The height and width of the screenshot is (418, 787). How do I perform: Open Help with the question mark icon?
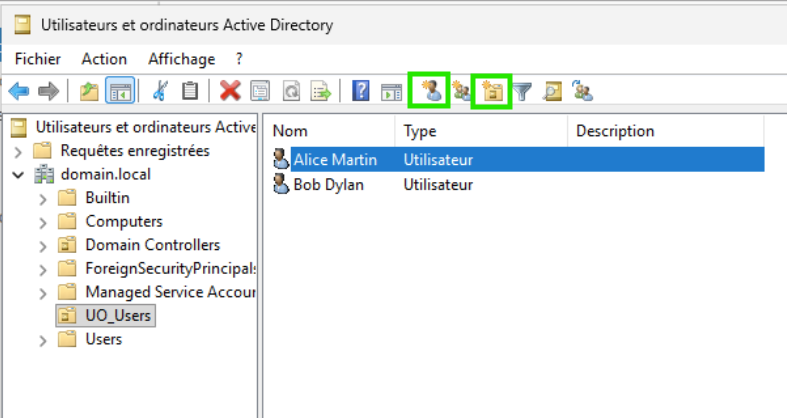pos(362,92)
